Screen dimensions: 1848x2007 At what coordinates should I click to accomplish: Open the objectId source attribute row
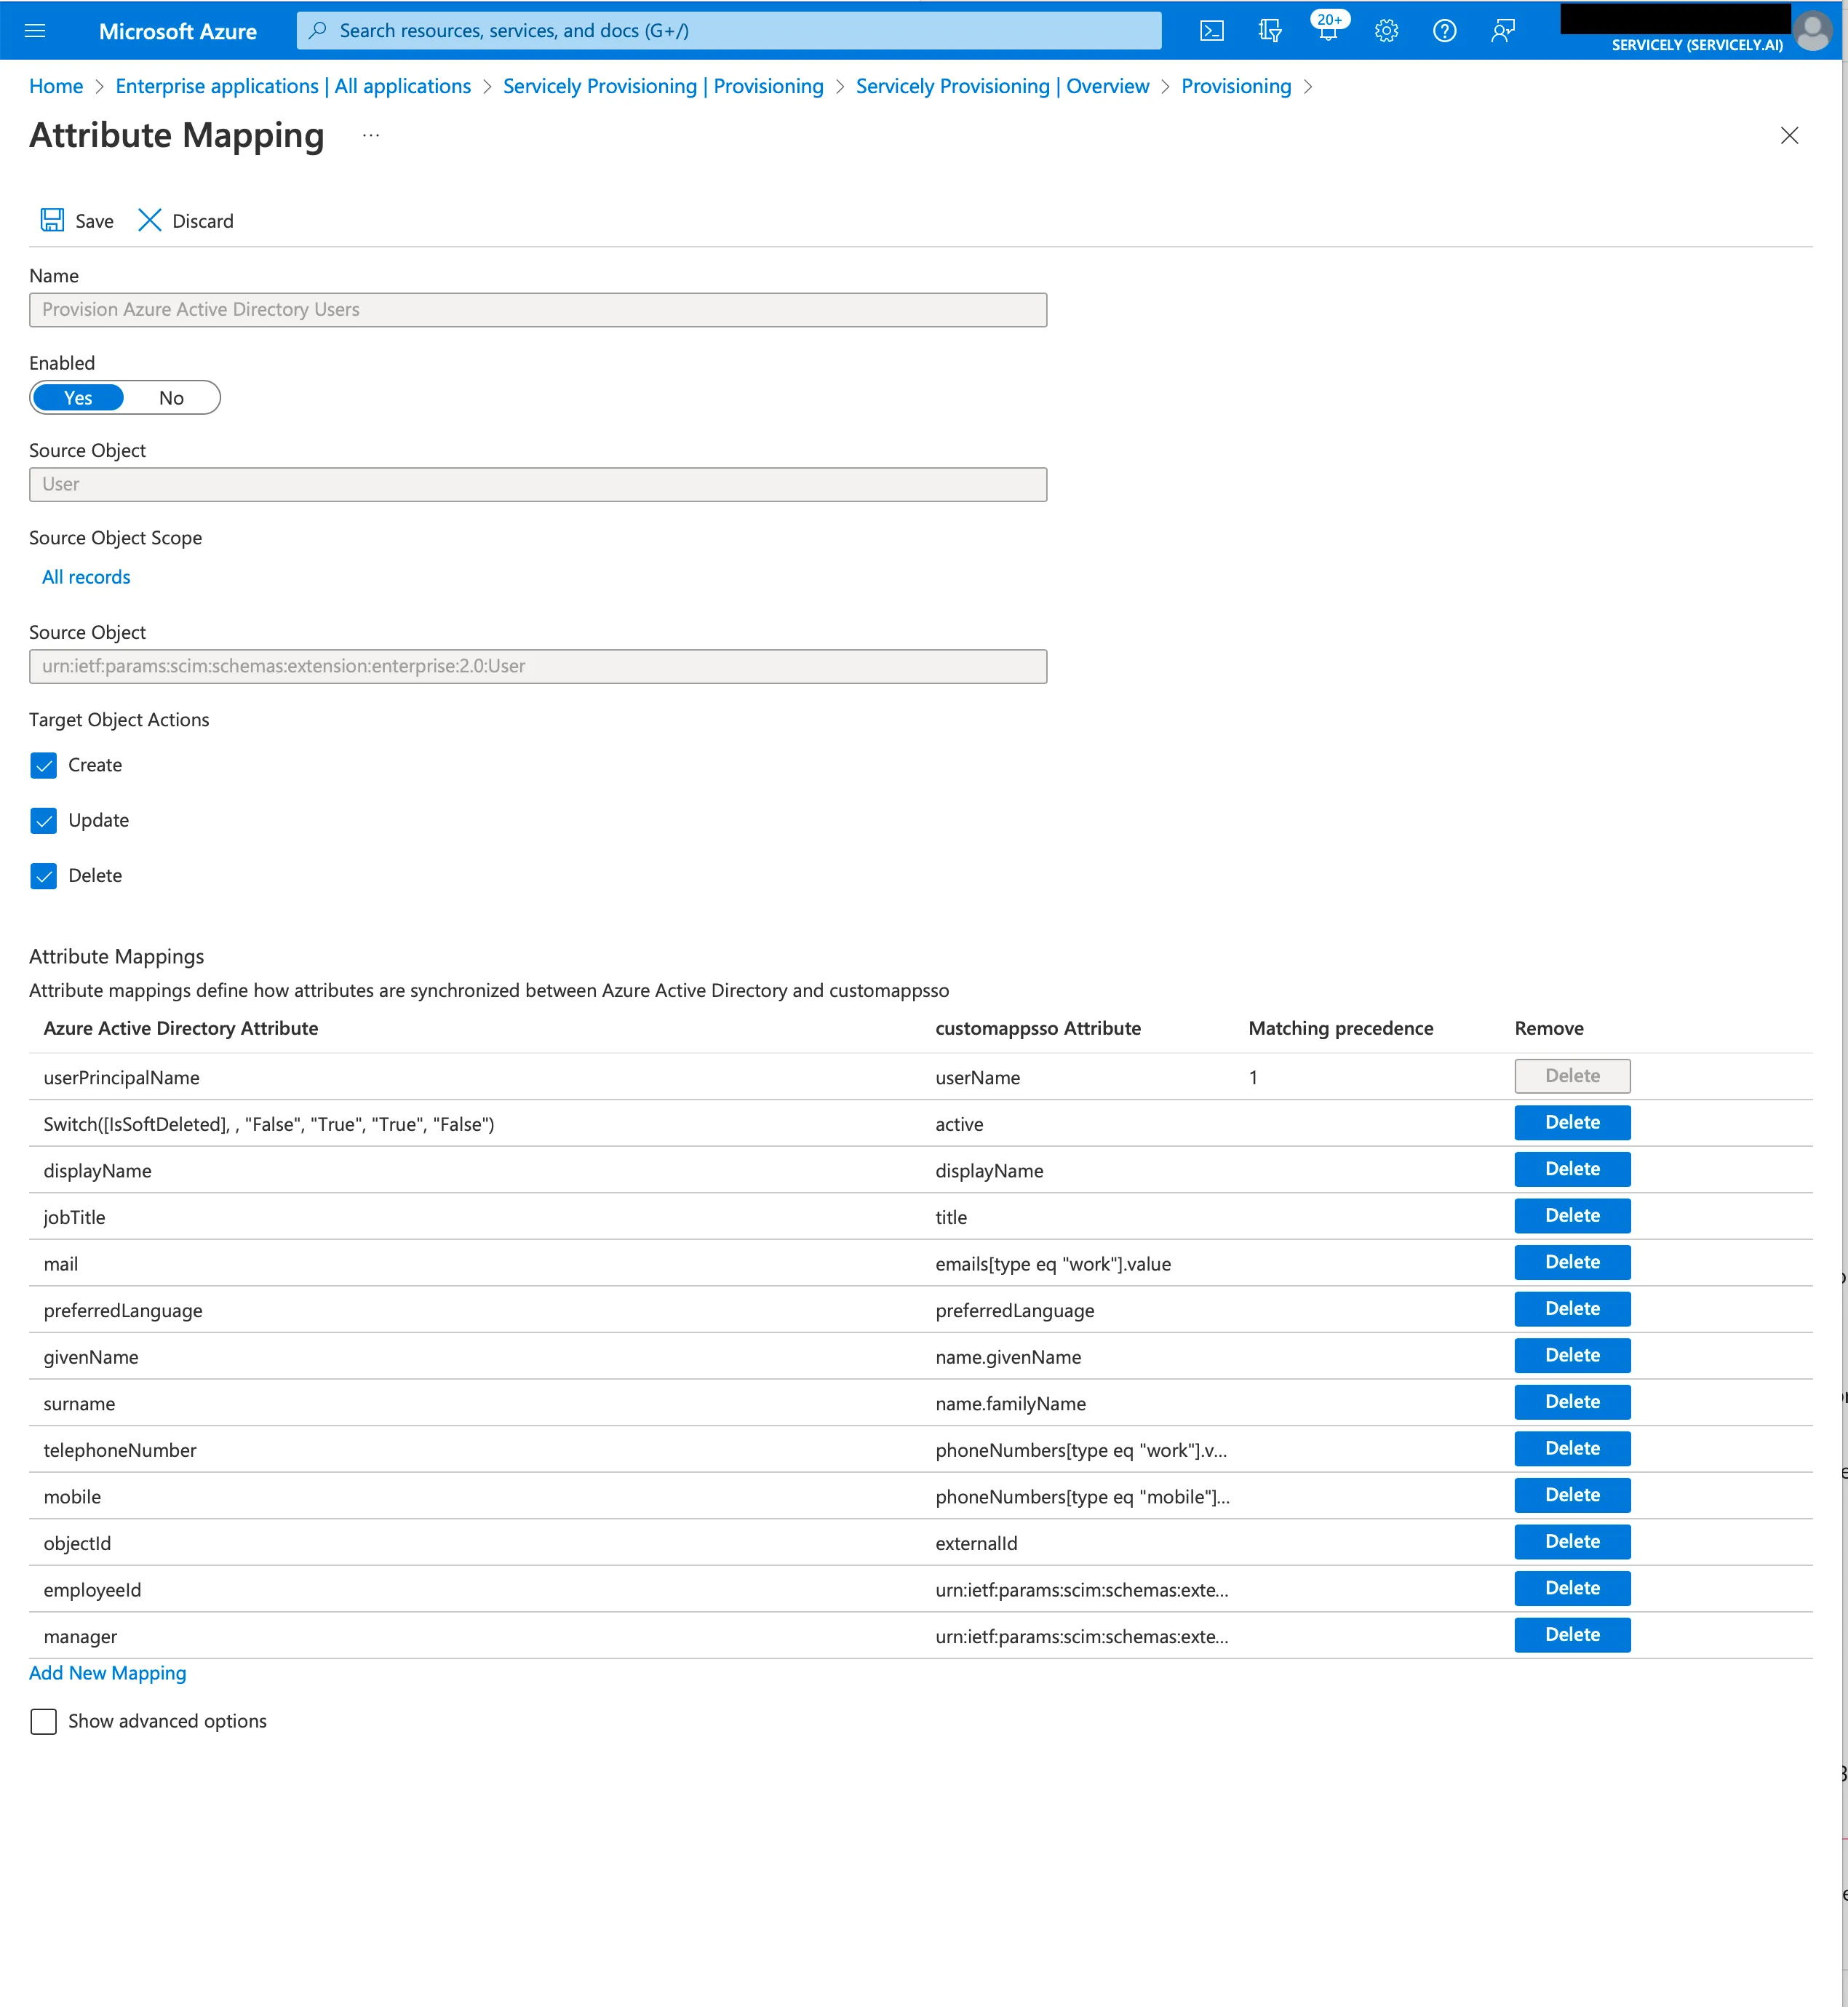coord(77,1543)
